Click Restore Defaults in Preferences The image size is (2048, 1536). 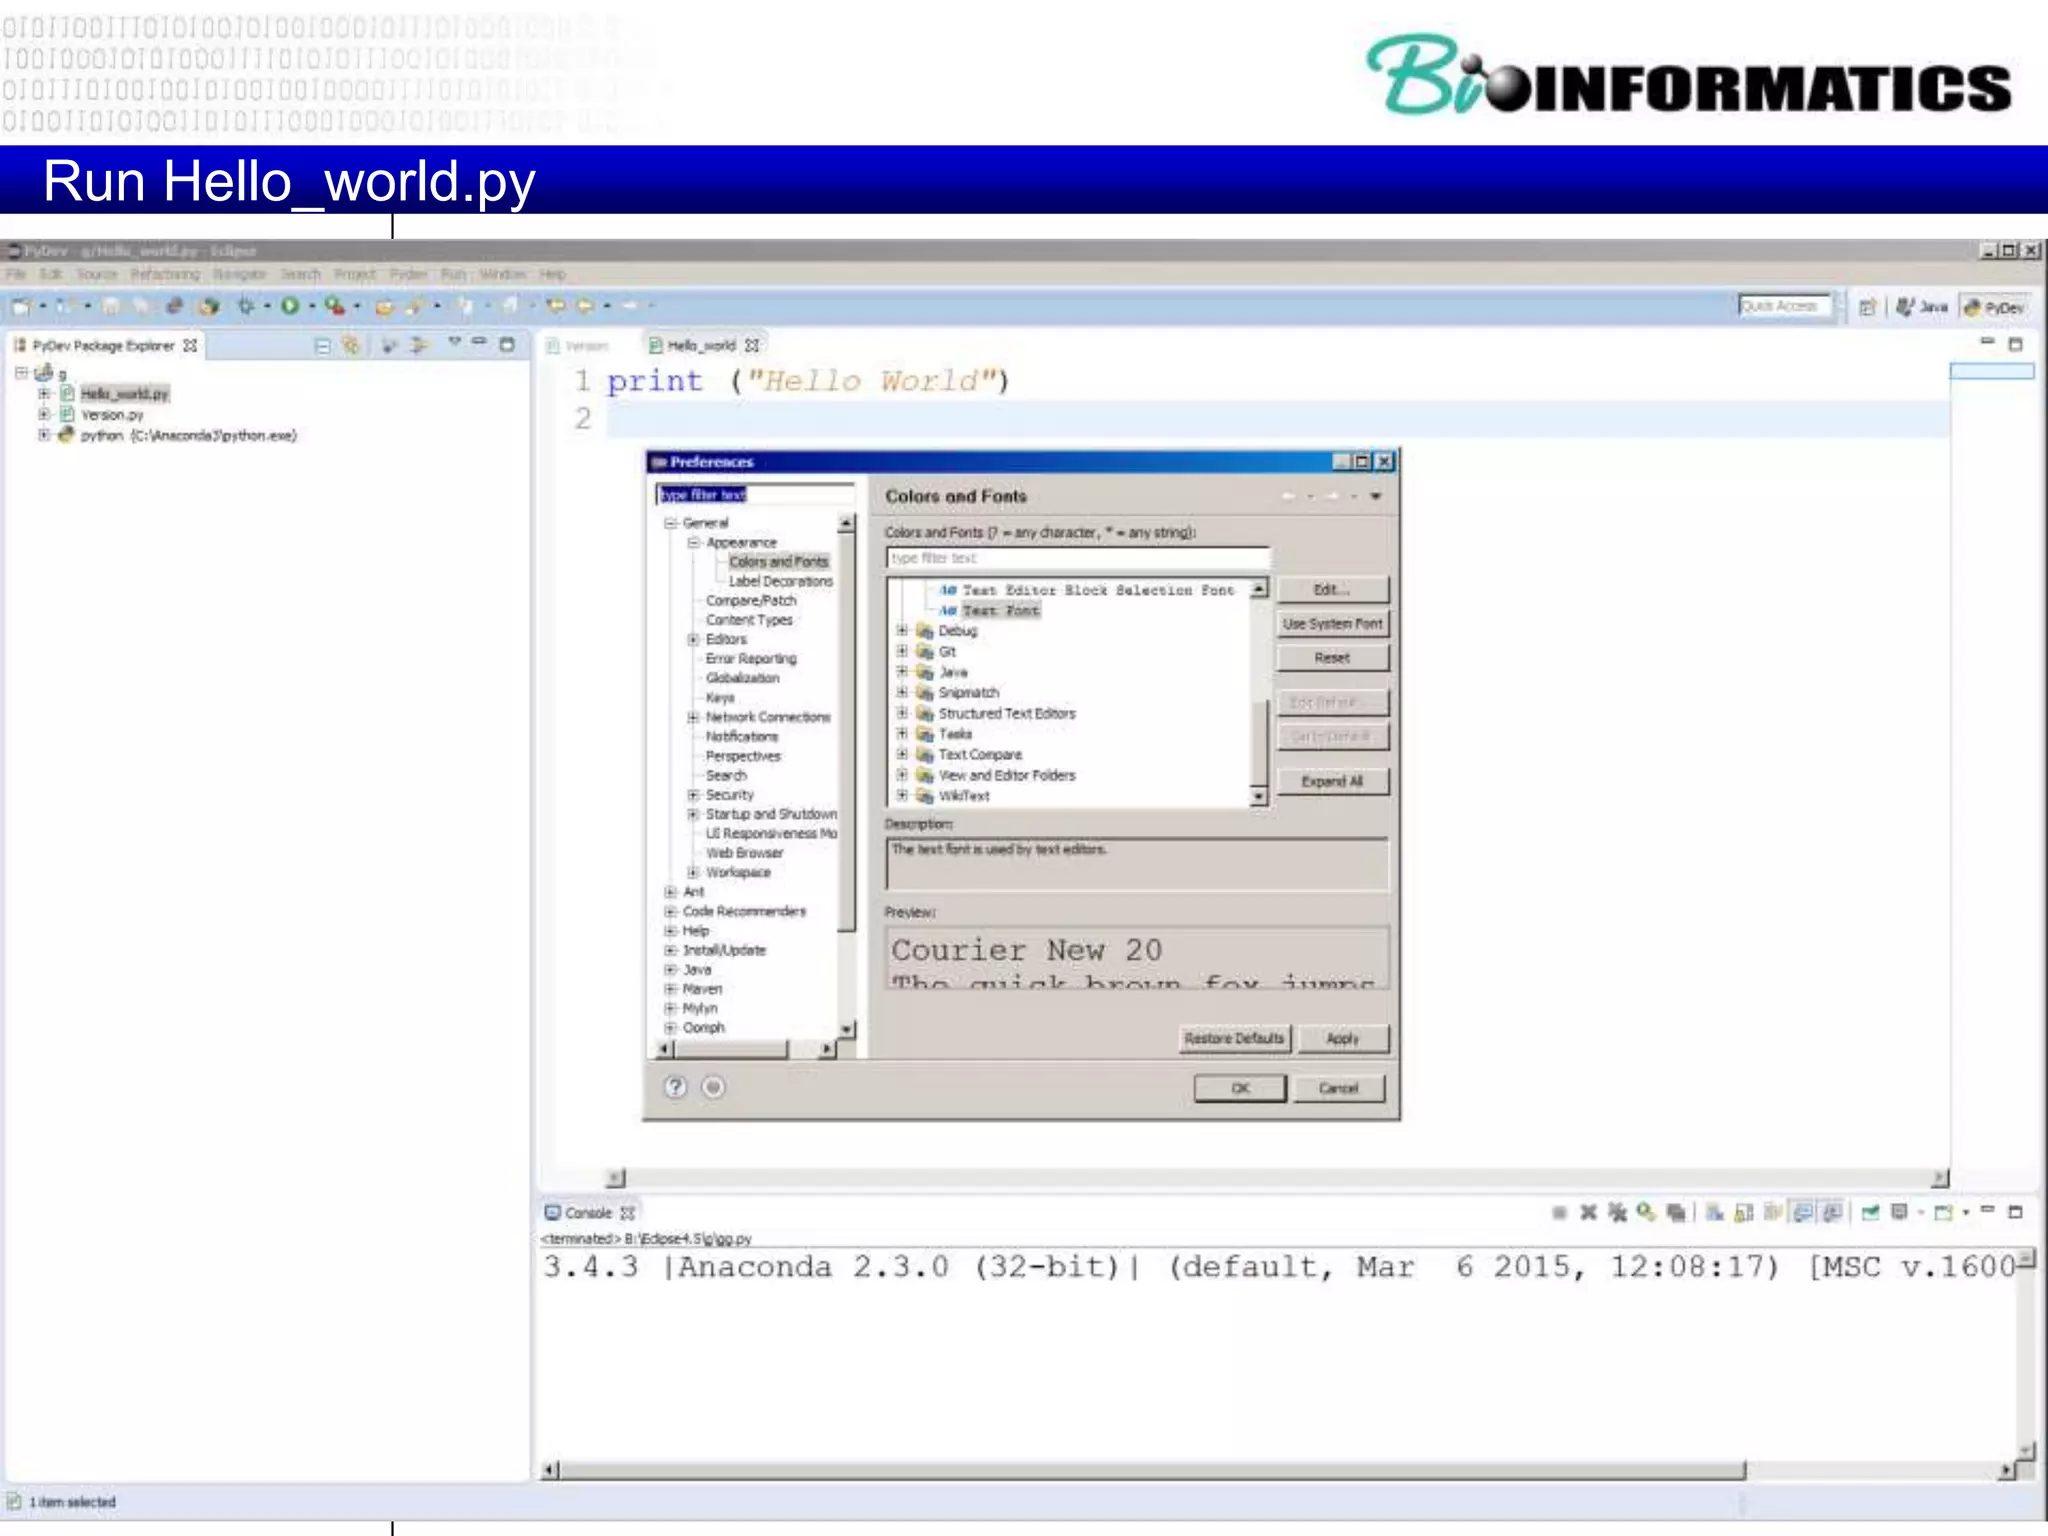pyautogui.click(x=1234, y=1038)
